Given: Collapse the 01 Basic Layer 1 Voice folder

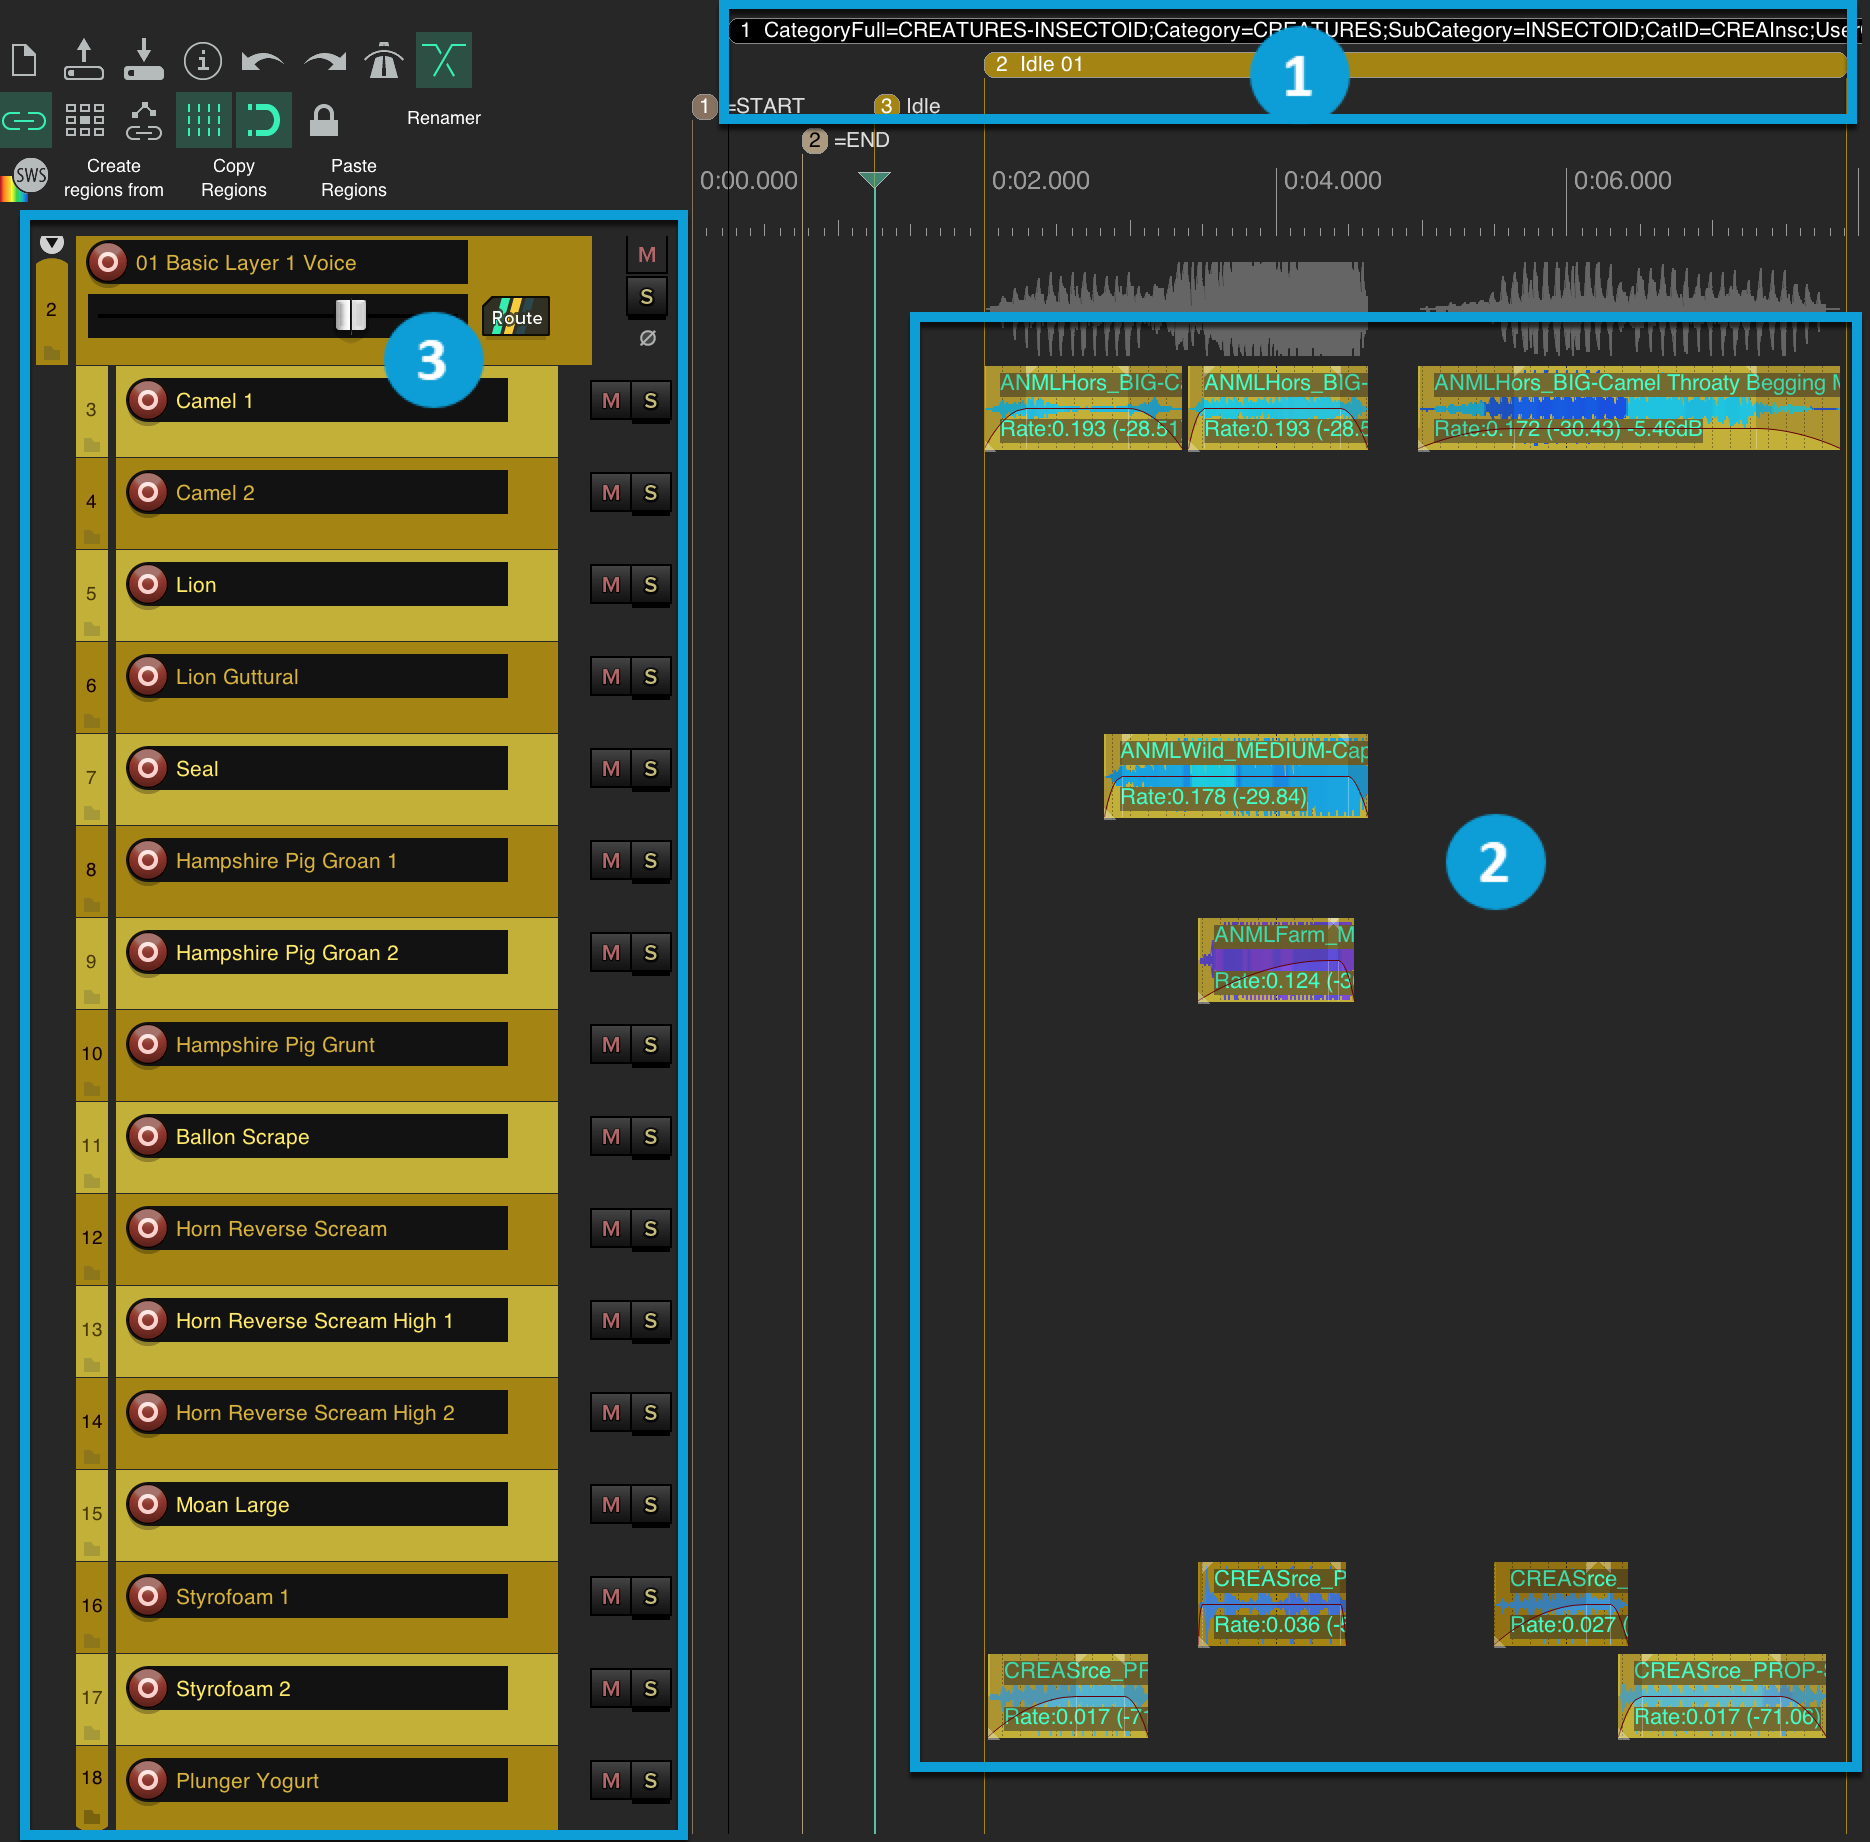Looking at the screenshot, I should pyautogui.click(x=52, y=244).
